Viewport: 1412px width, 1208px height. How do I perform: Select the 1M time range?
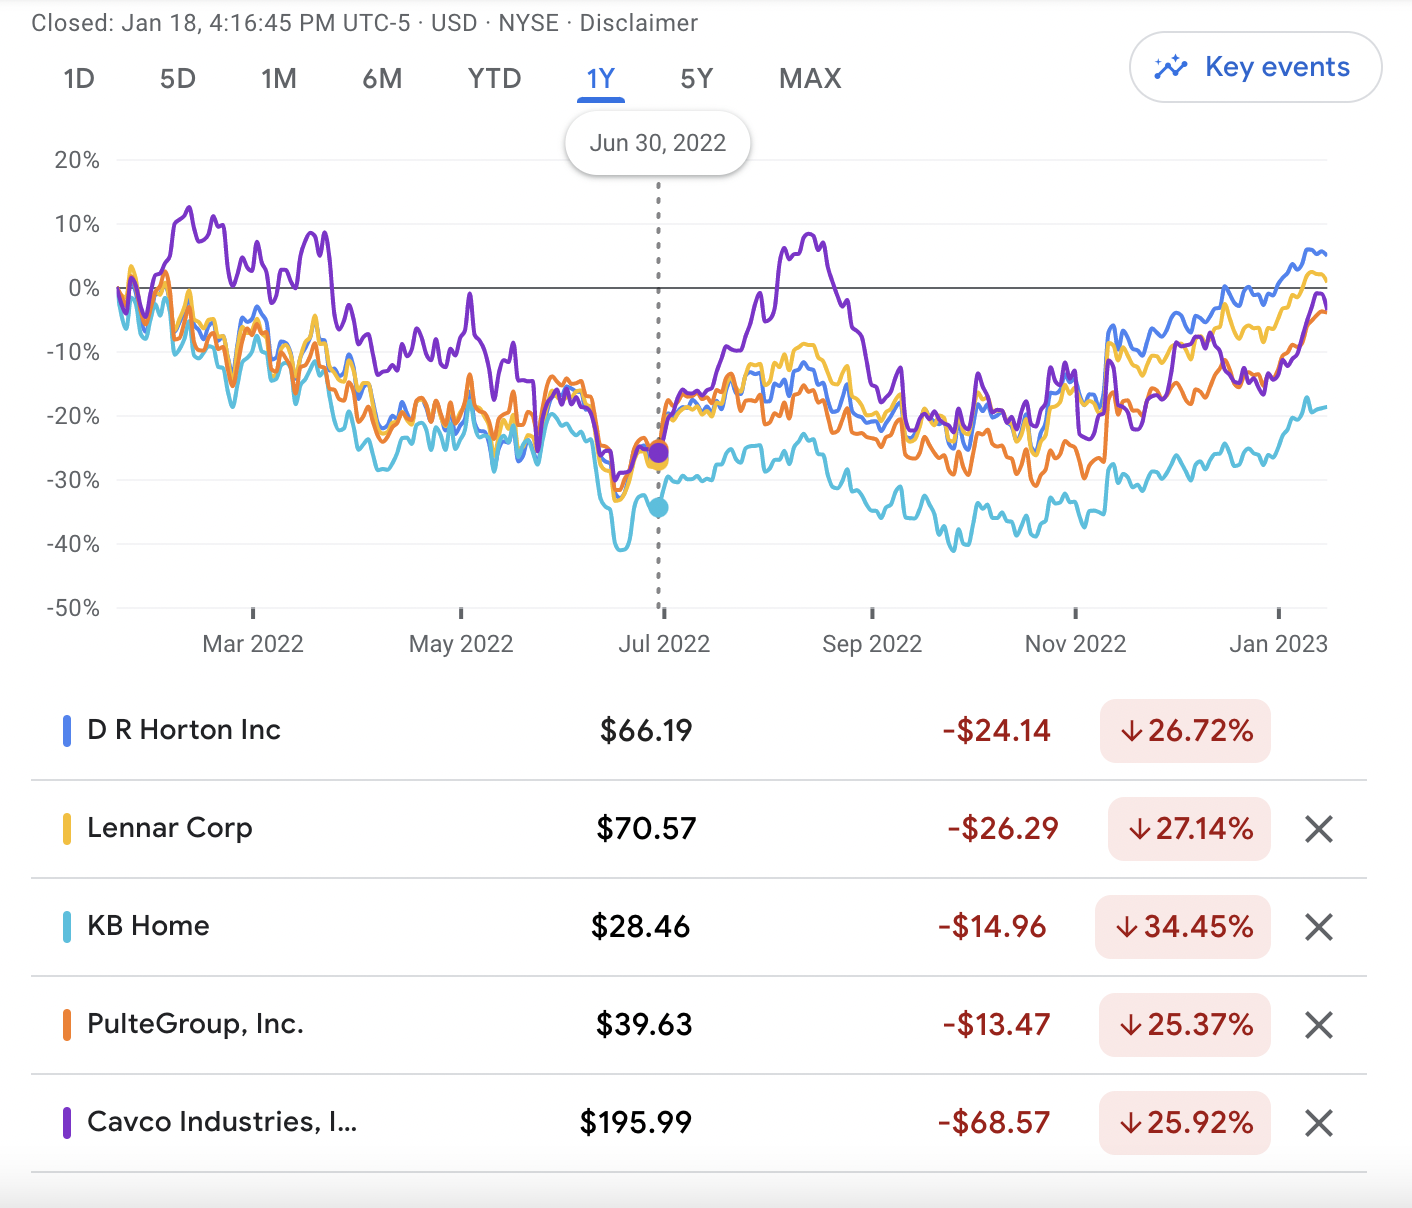(x=279, y=79)
